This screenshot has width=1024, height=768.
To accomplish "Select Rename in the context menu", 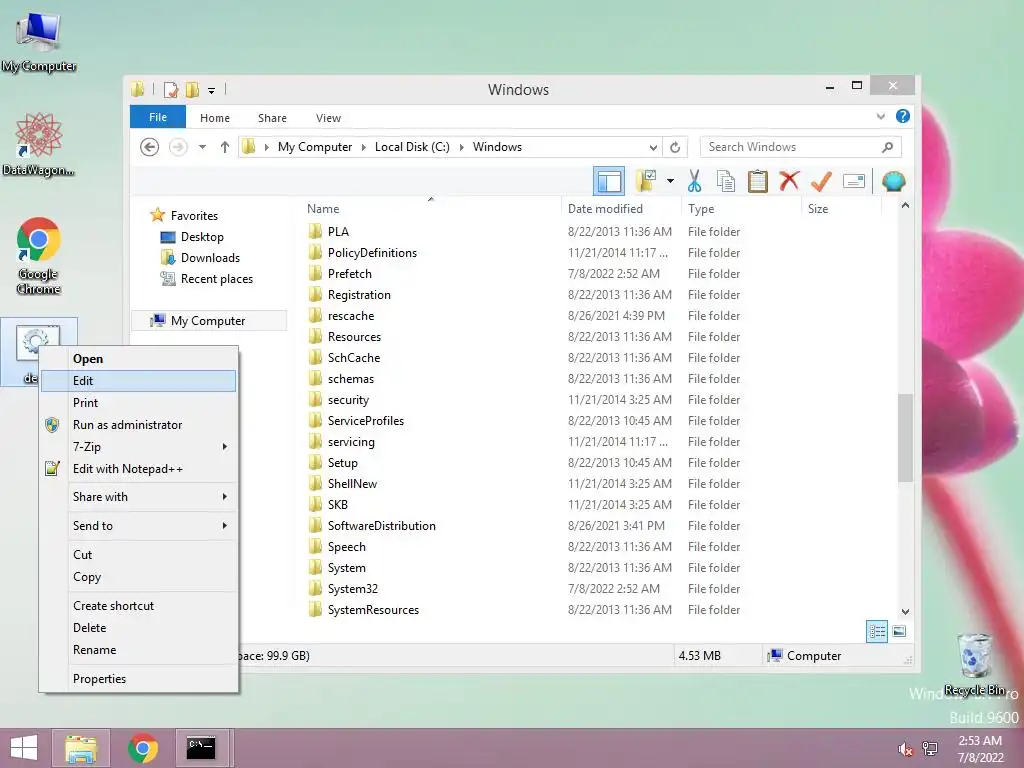I will coord(138,650).
